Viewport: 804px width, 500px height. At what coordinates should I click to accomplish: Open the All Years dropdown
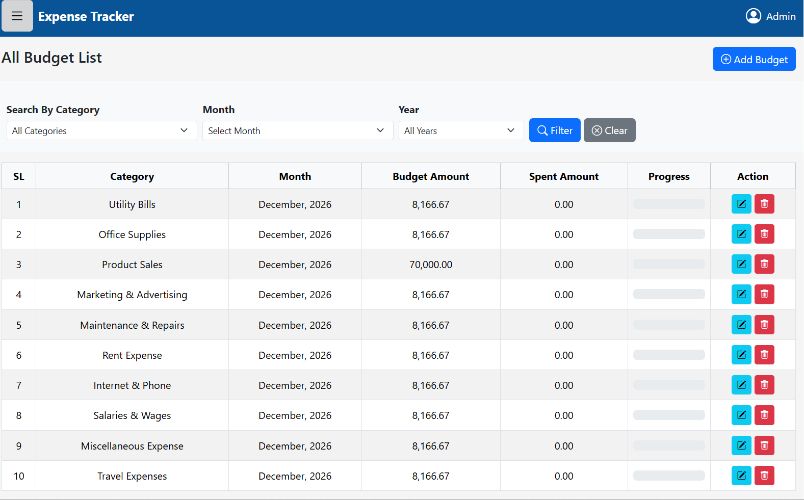point(459,131)
